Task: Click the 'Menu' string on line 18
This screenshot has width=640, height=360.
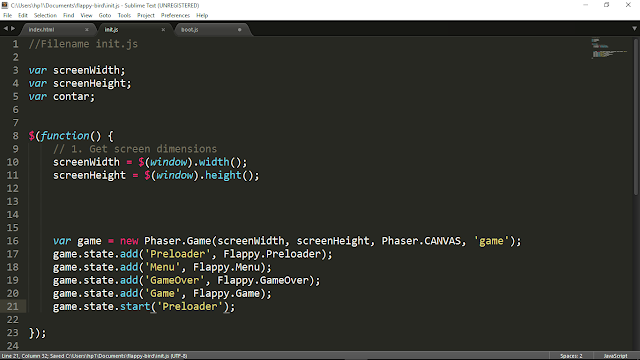Action: (162, 267)
